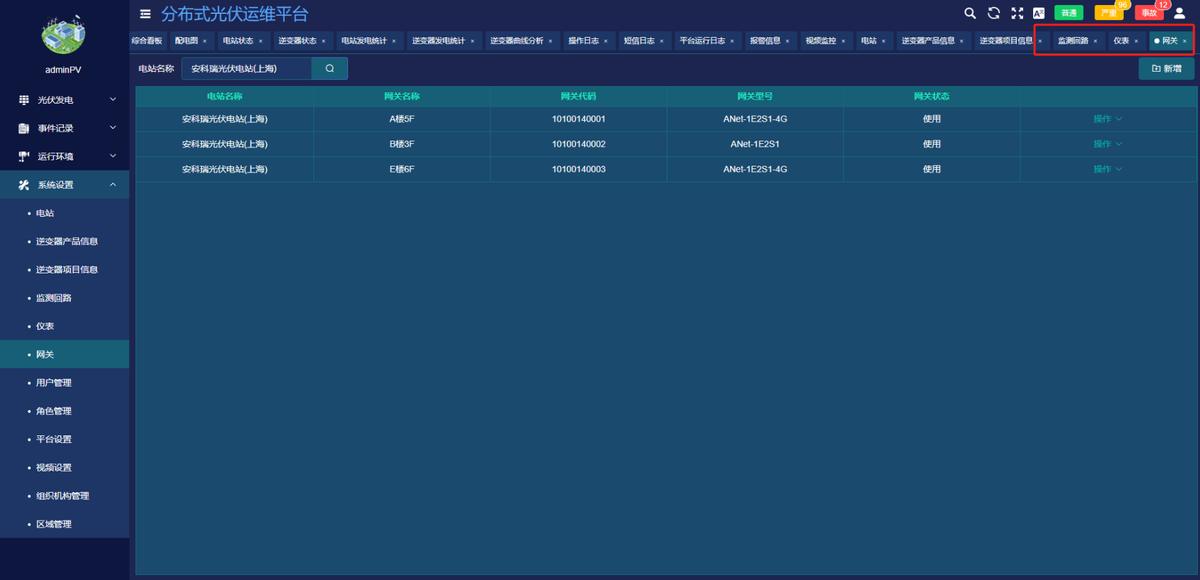The image size is (1200, 580).
Task: Click the 新增 button
Action: click(1166, 69)
